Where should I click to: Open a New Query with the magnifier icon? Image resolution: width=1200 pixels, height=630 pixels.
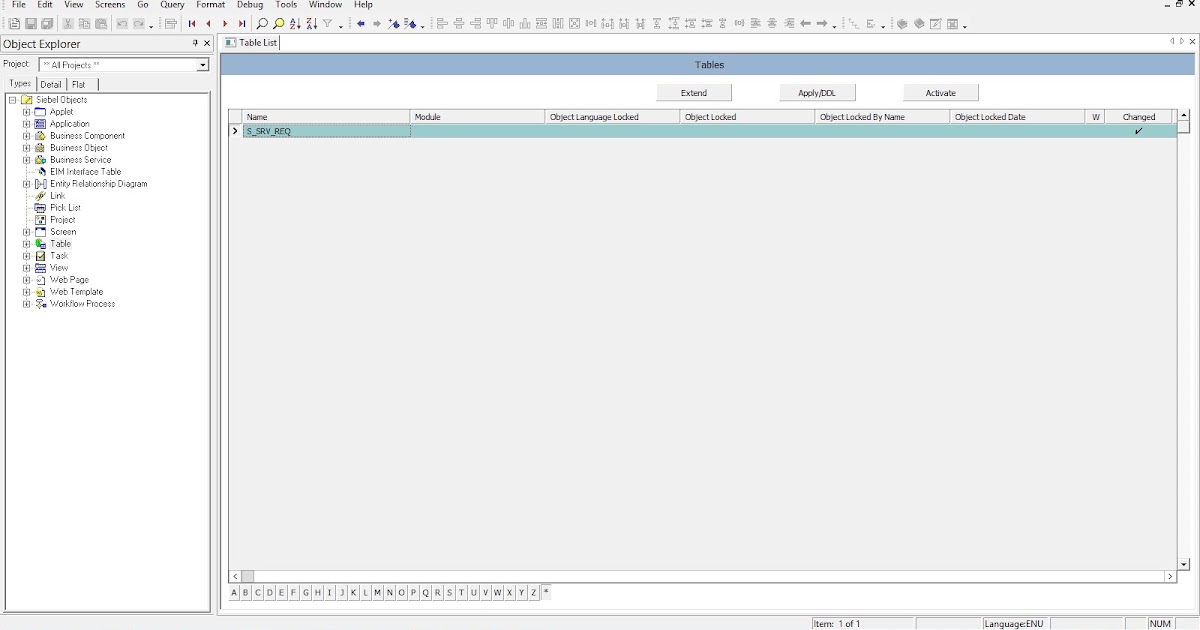262,23
